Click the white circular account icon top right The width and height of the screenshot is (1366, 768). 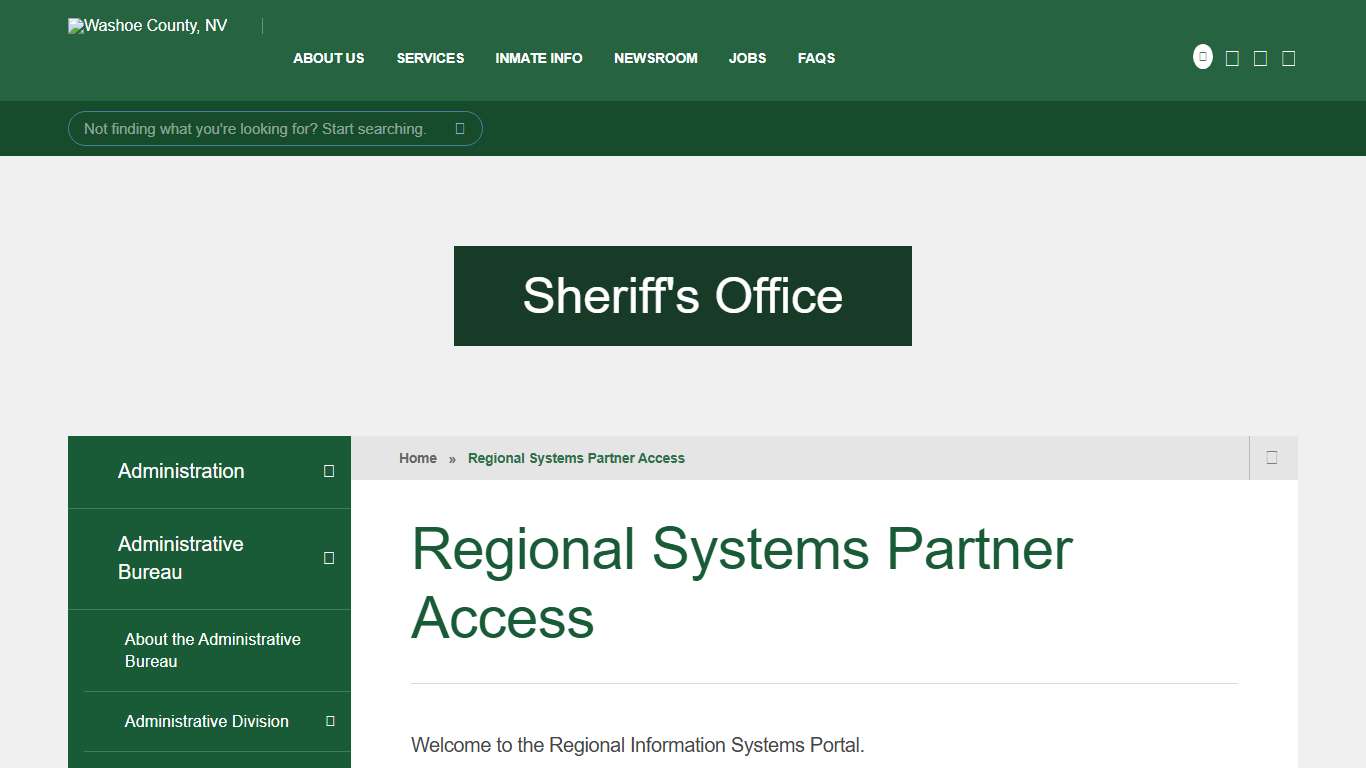(1202, 56)
